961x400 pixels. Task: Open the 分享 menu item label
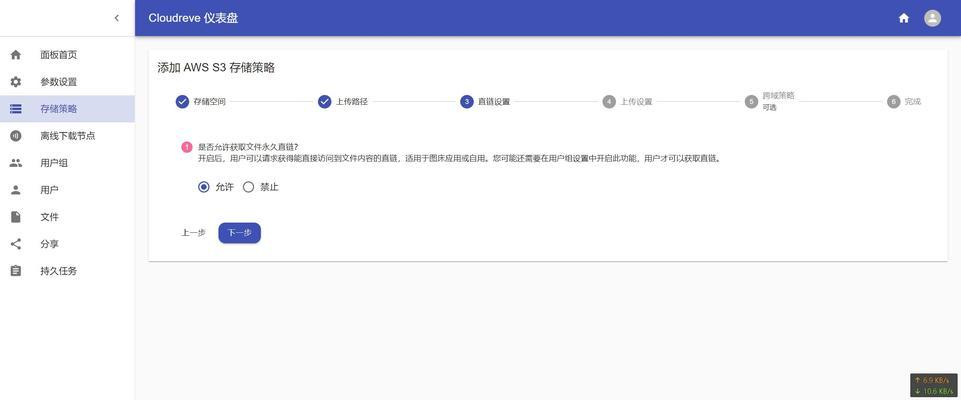(x=50, y=244)
